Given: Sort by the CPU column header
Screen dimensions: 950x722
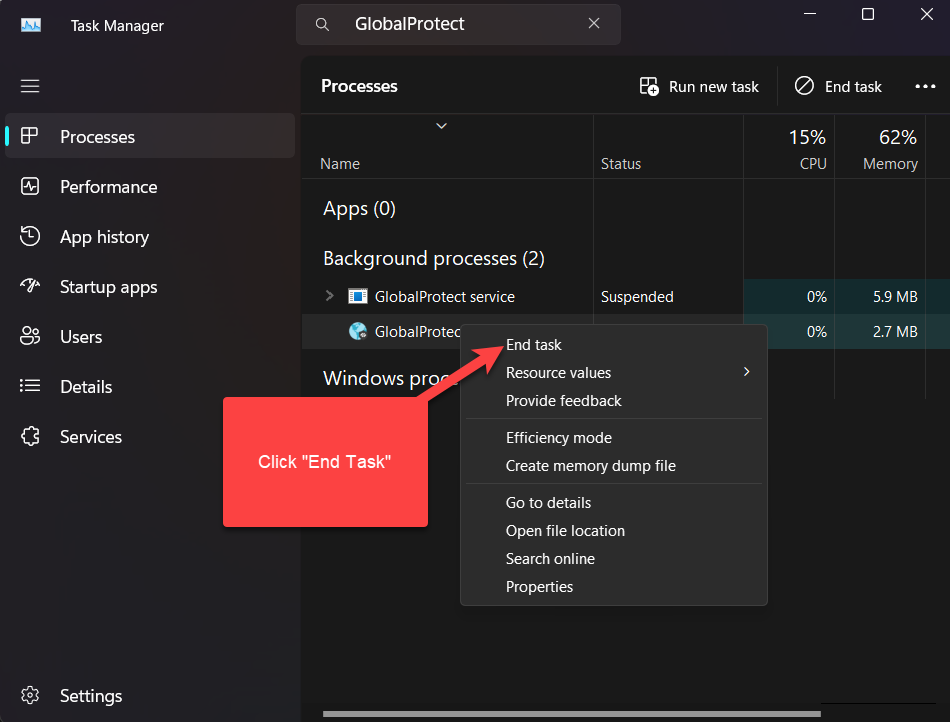Looking at the screenshot, I should point(810,150).
